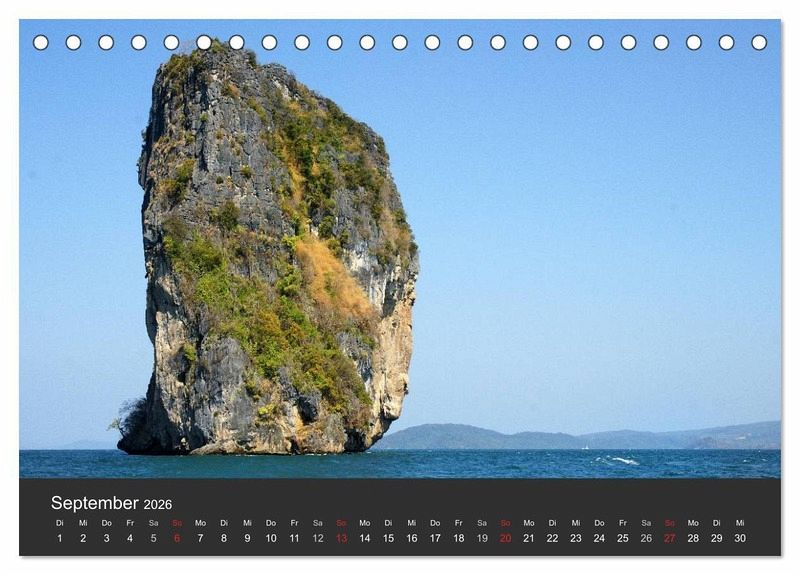Click the leftmost binding hole at top
This screenshot has height=575, width=800.
pos(41,42)
